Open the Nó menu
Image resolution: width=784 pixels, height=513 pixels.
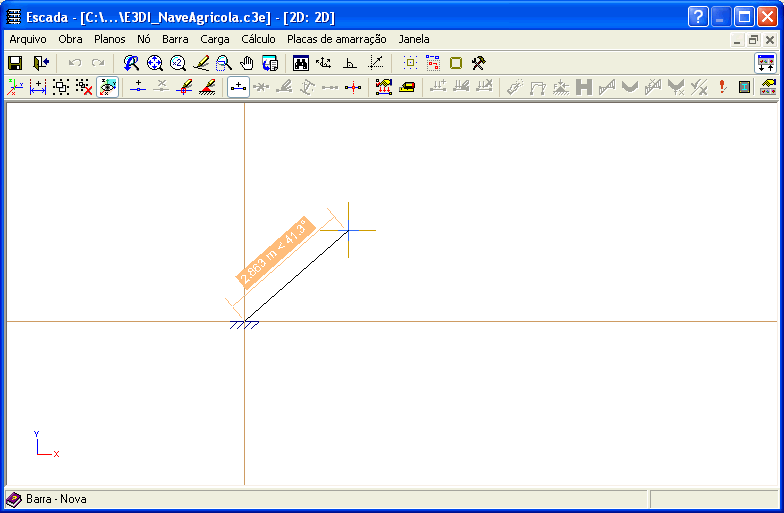(x=144, y=39)
